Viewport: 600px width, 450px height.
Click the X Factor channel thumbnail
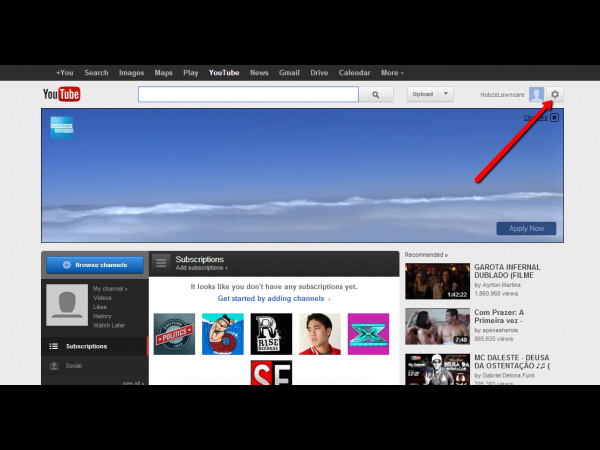tap(368, 334)
